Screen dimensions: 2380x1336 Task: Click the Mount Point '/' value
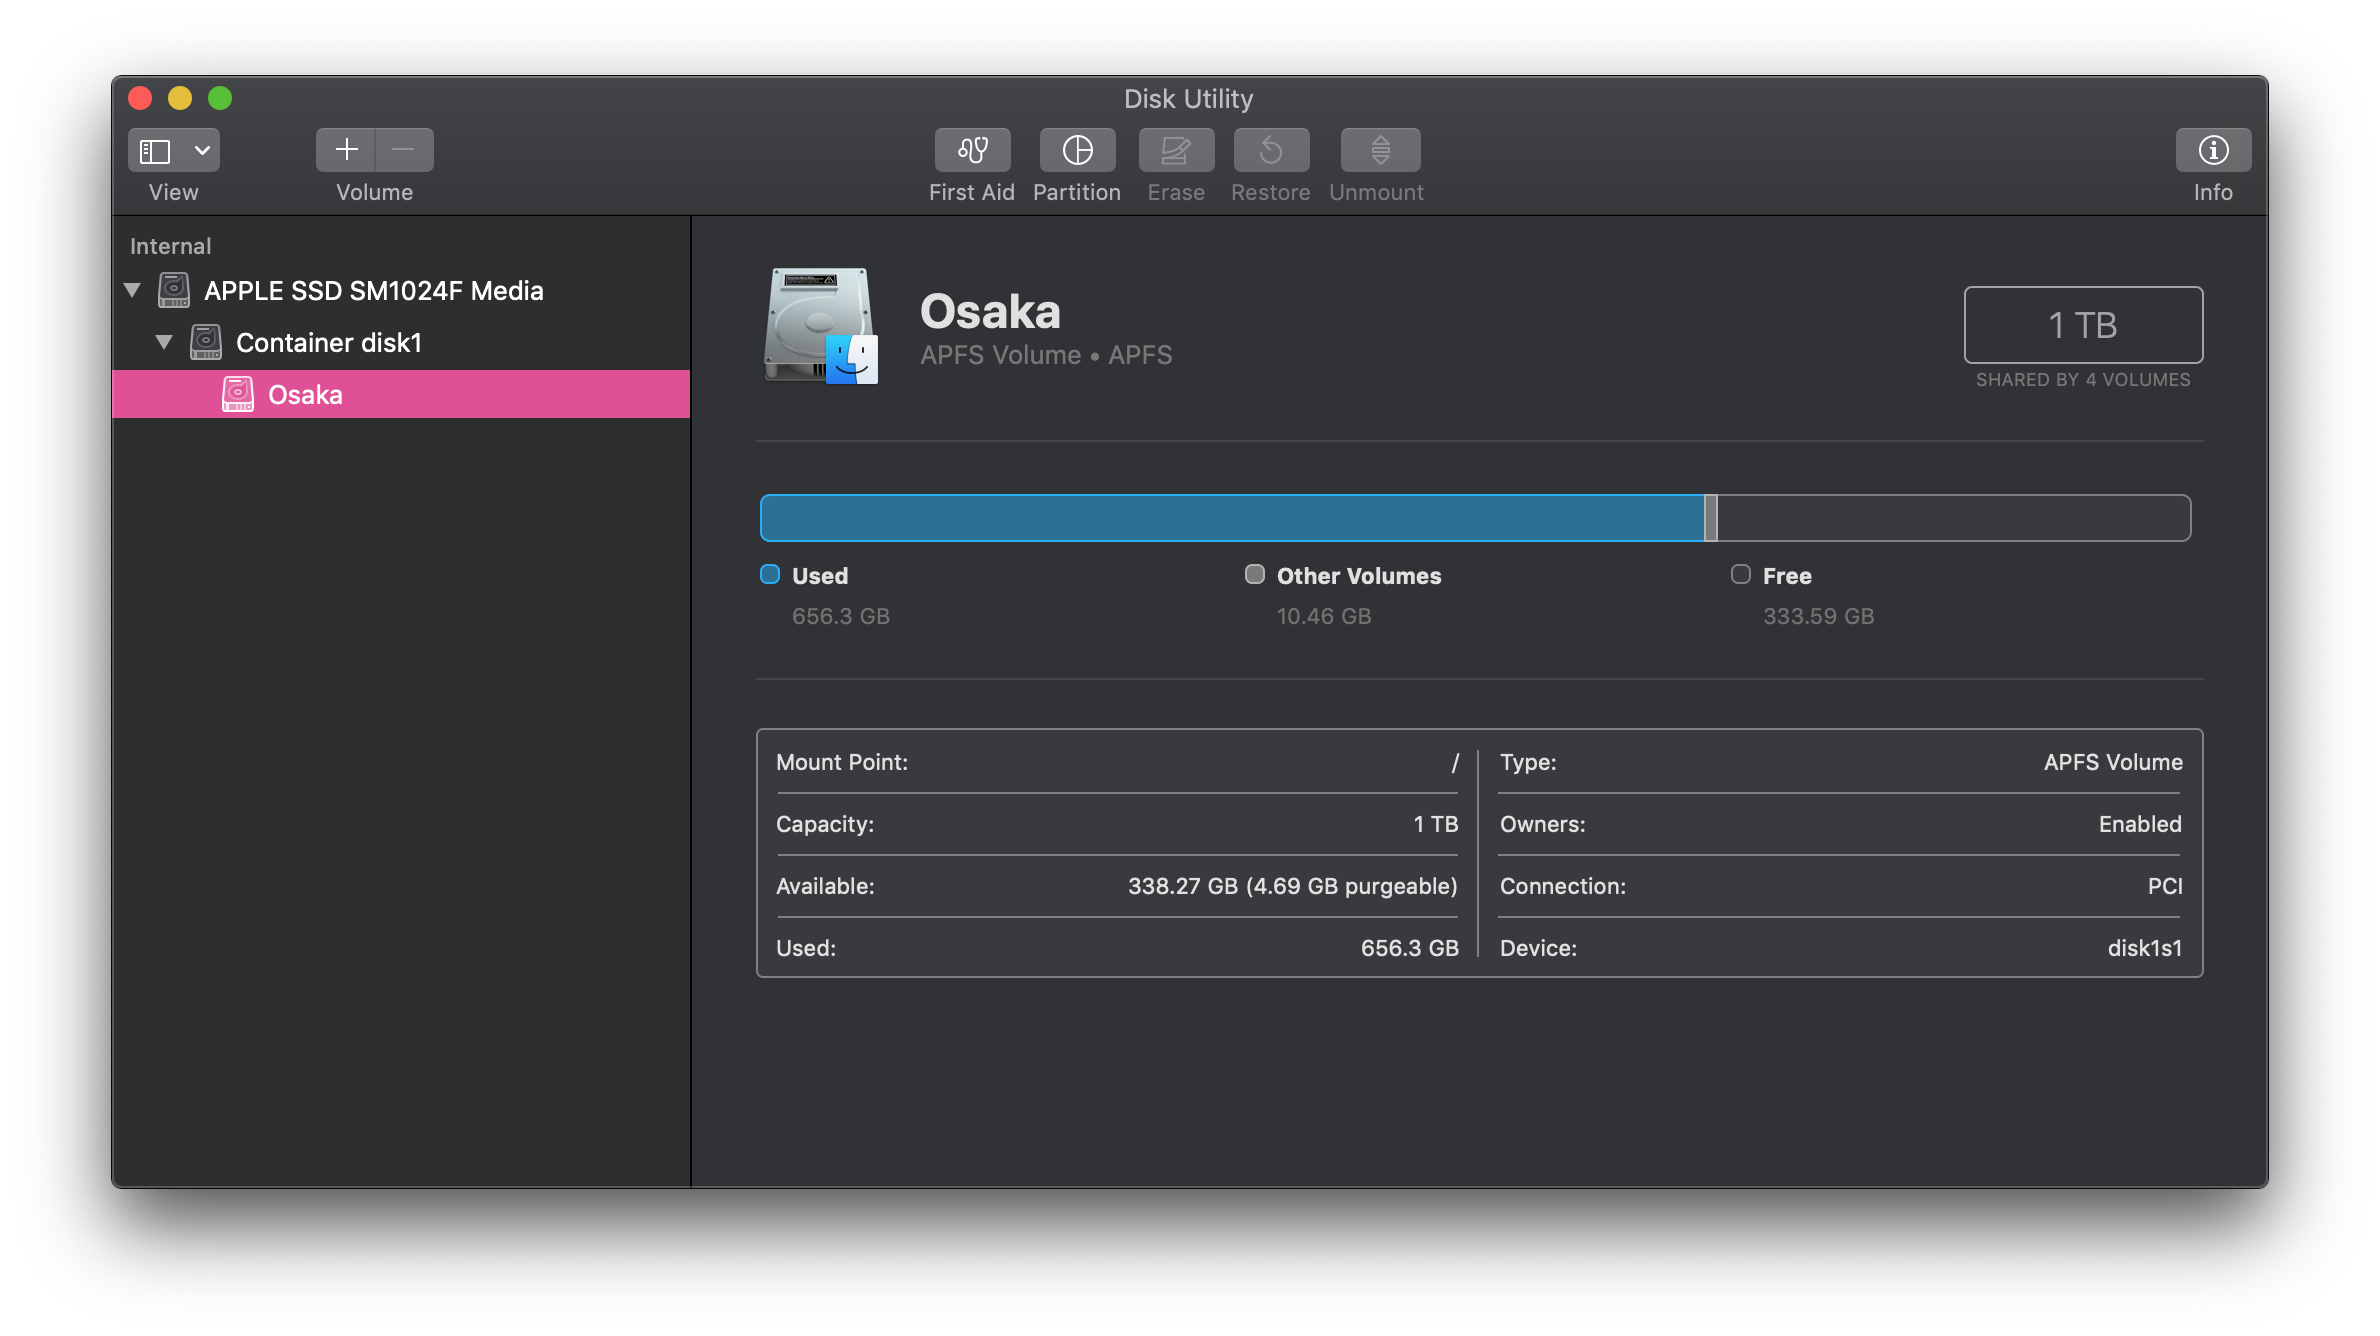click(1455, 763)
